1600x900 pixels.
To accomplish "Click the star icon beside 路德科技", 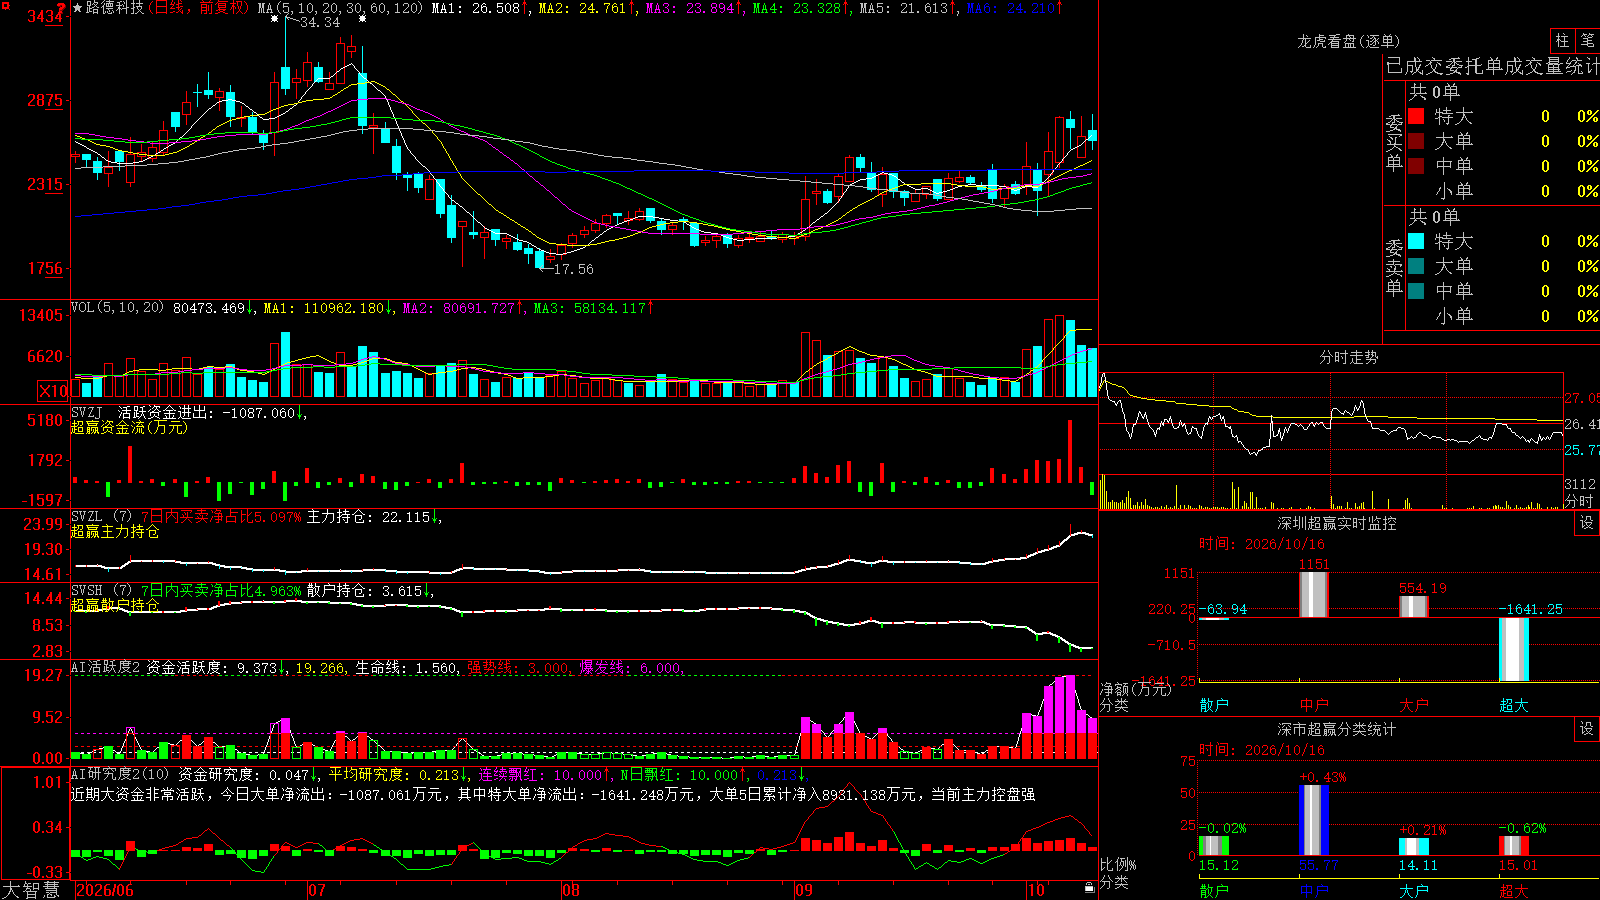I will (x=78, y=8).
